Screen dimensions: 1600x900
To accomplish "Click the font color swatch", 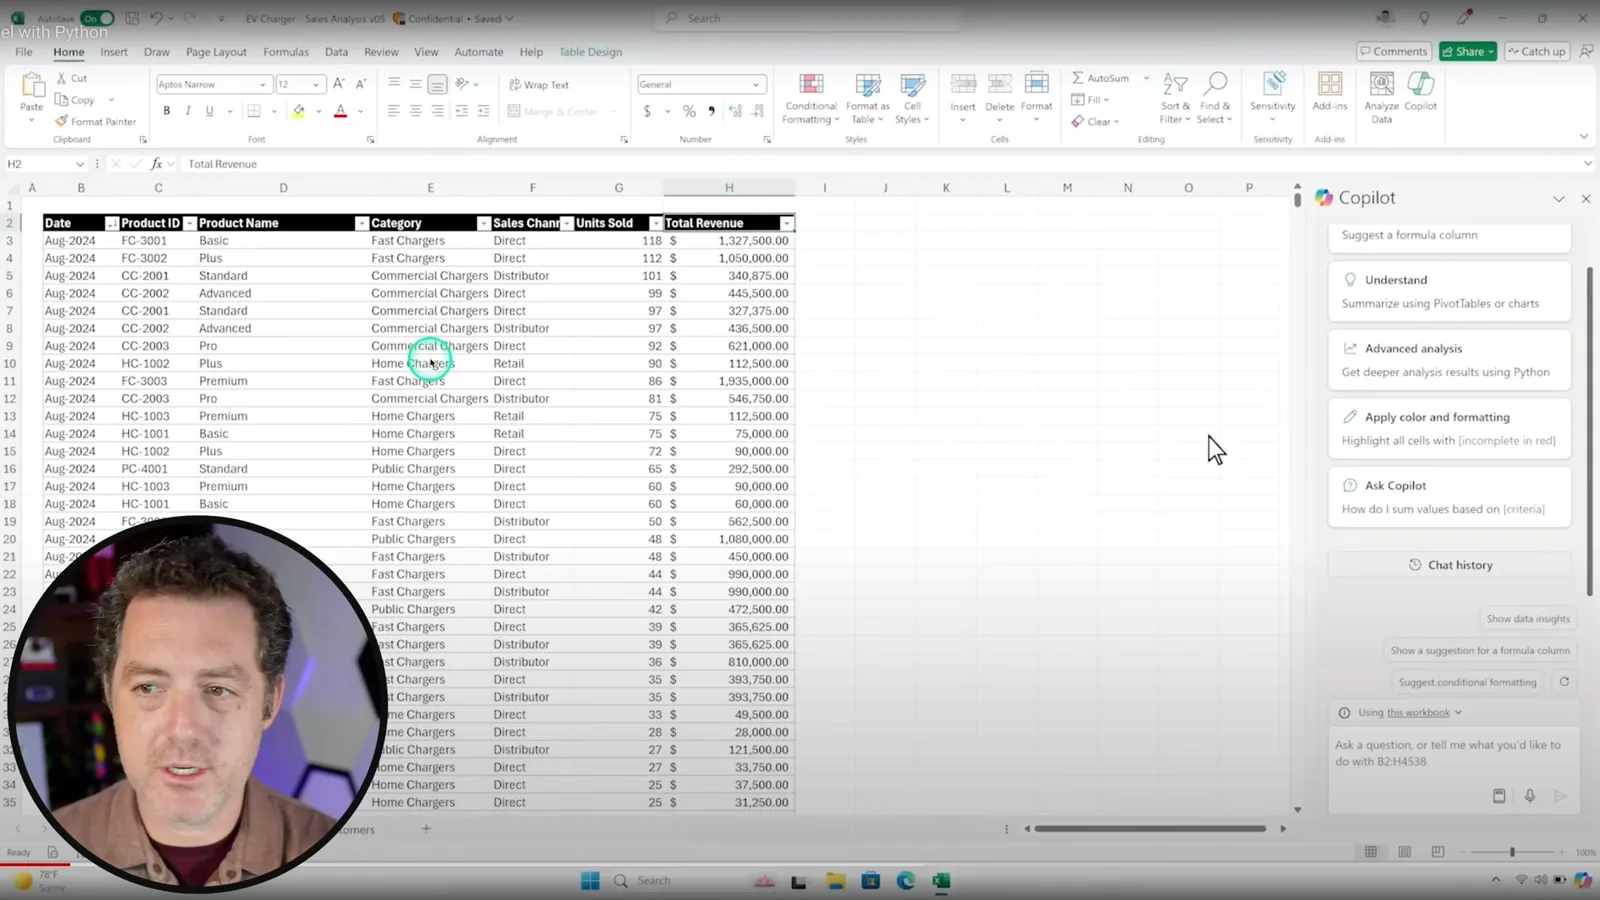I will click(340, 111).
